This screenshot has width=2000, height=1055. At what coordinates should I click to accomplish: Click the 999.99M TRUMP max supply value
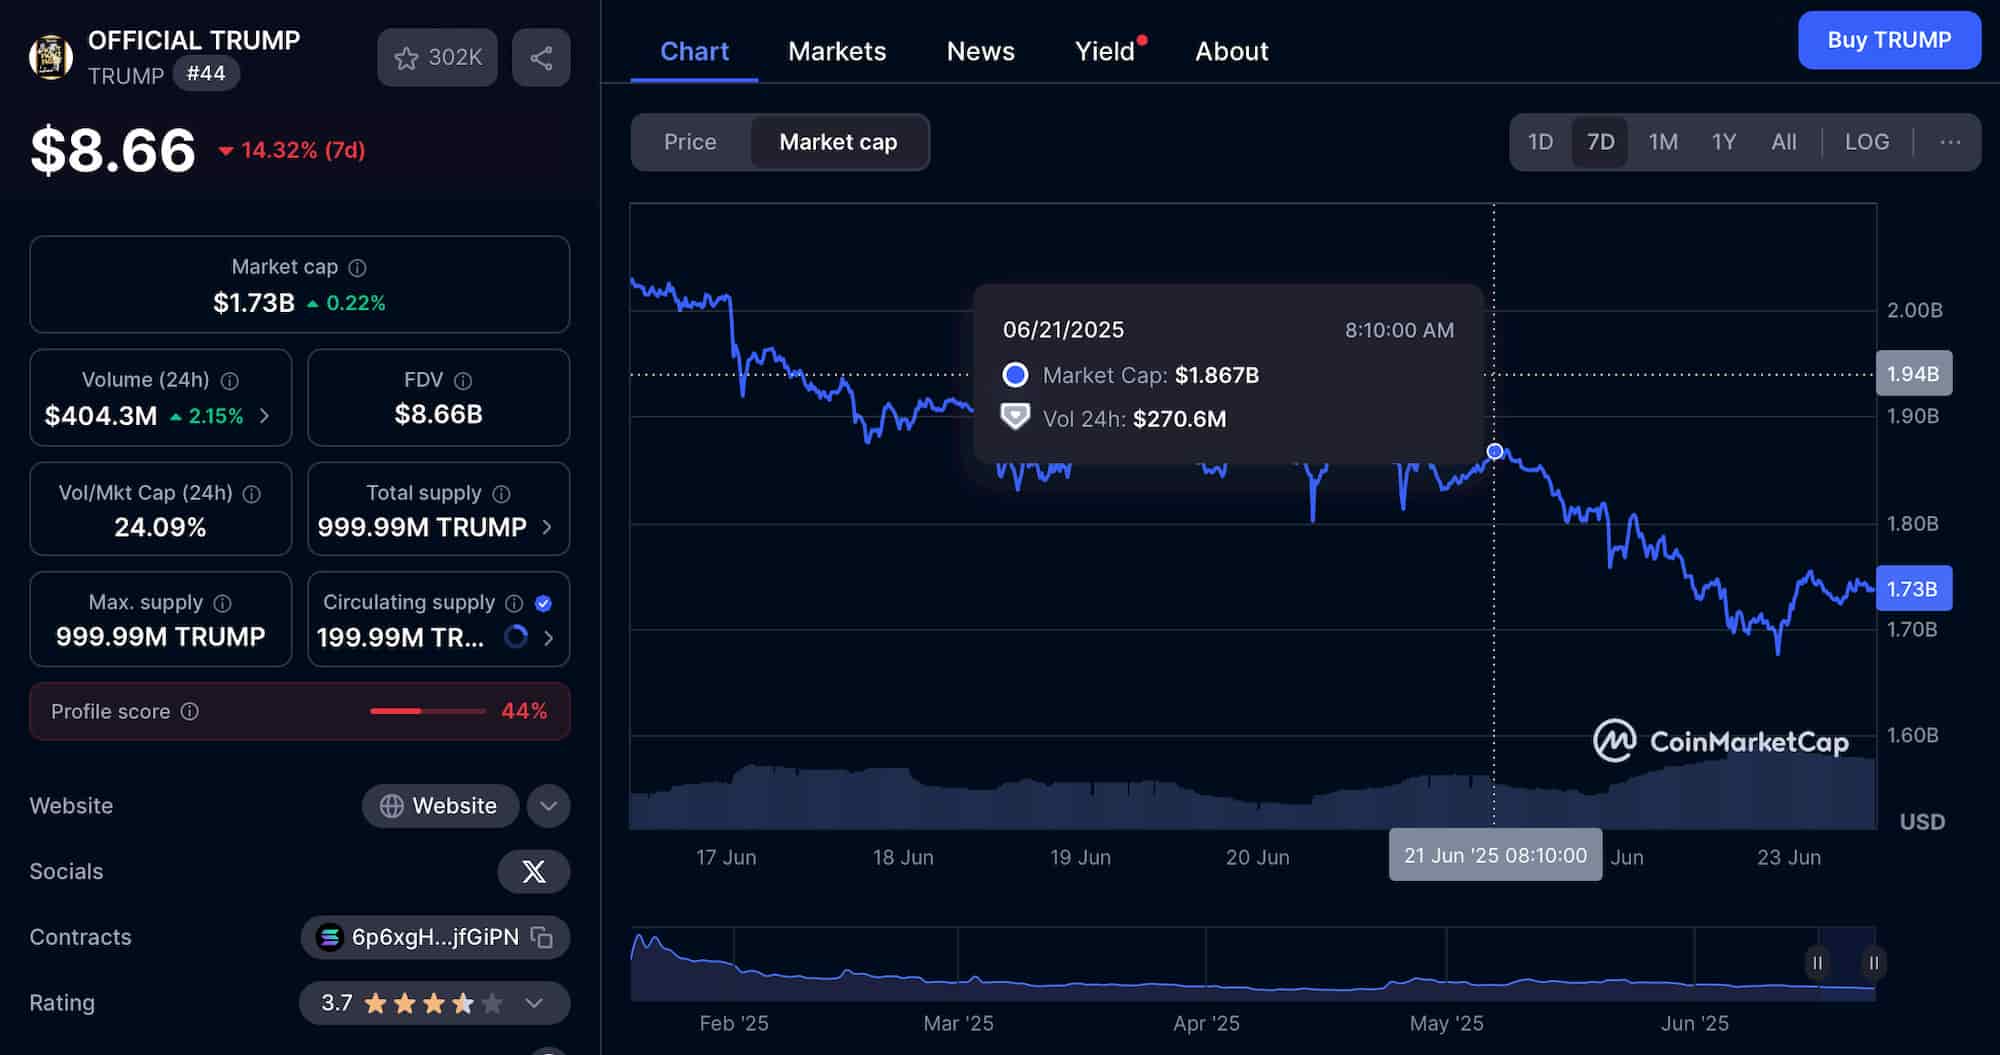(x=160, y=636)
